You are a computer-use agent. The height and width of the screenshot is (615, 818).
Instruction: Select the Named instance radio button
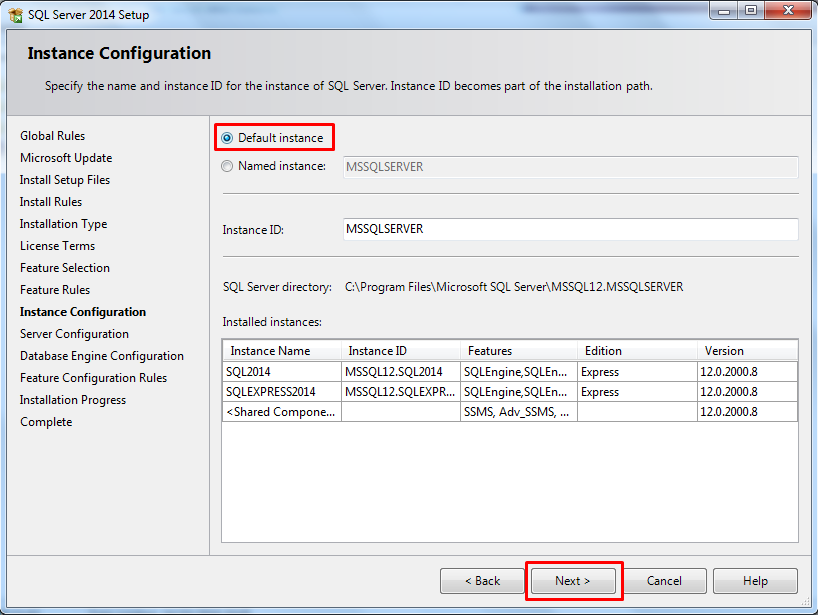(x=227, y=166)
